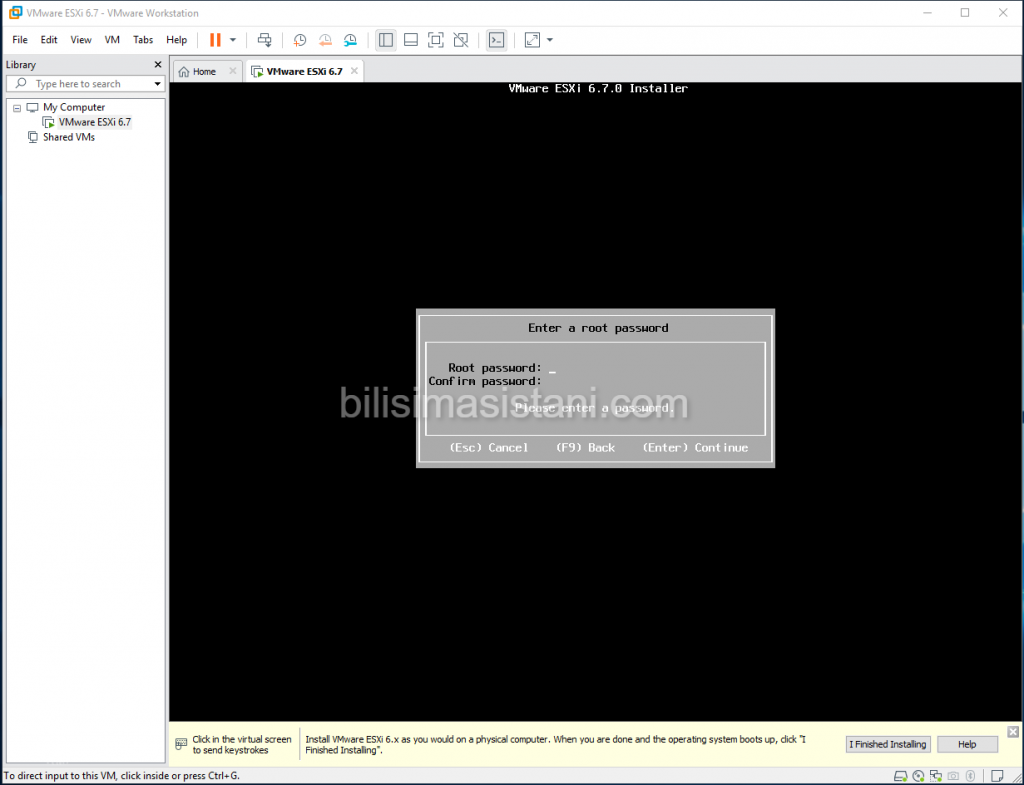This screenshot has height=785, width=1024.
Task: Open the library search filter dropdown arrow
Action: coord(157,84)
